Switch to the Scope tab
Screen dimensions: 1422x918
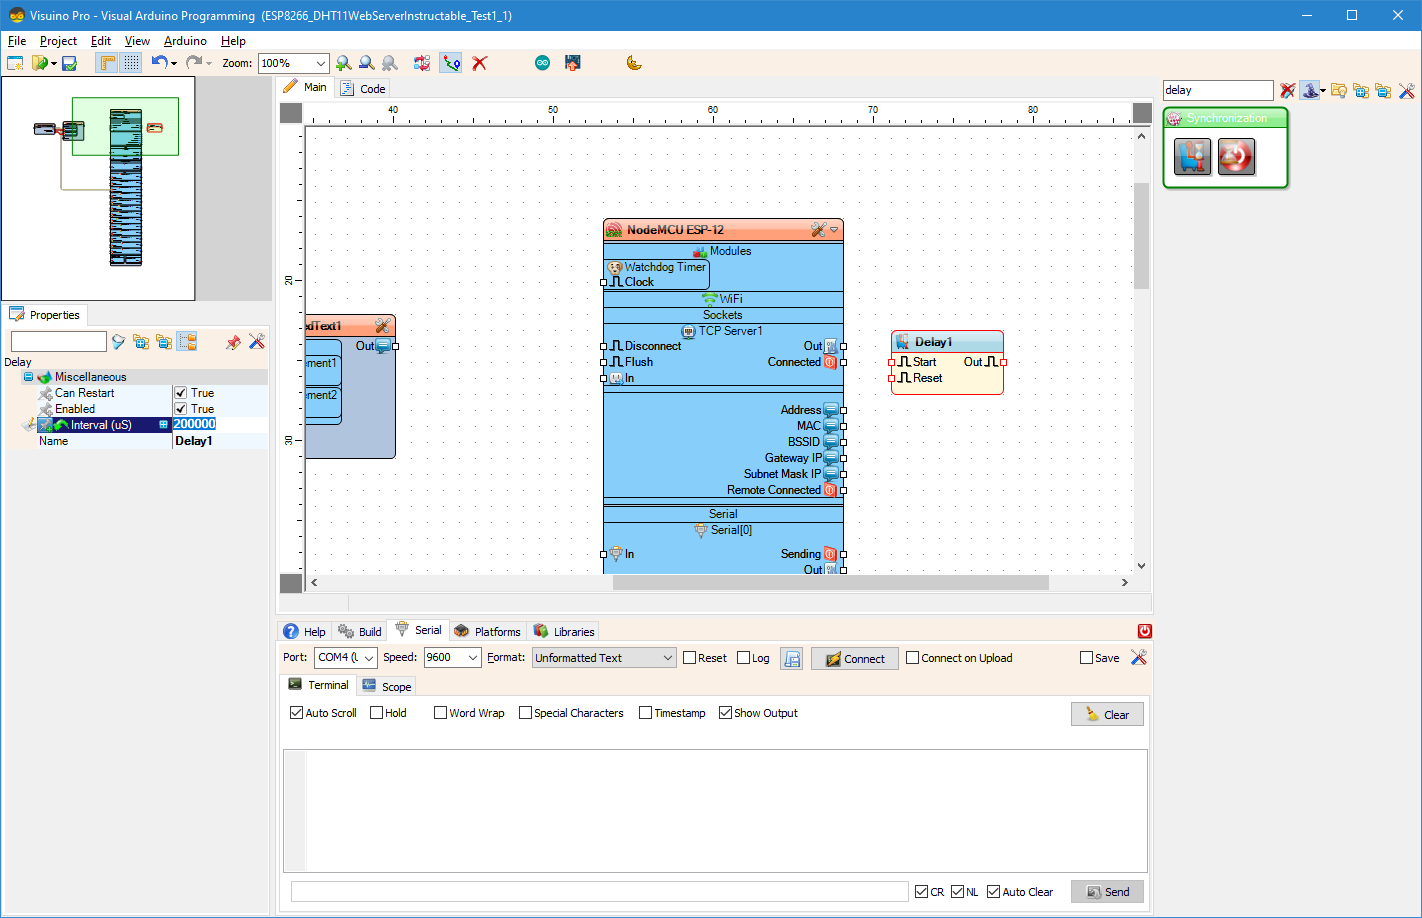coord(387,686)
